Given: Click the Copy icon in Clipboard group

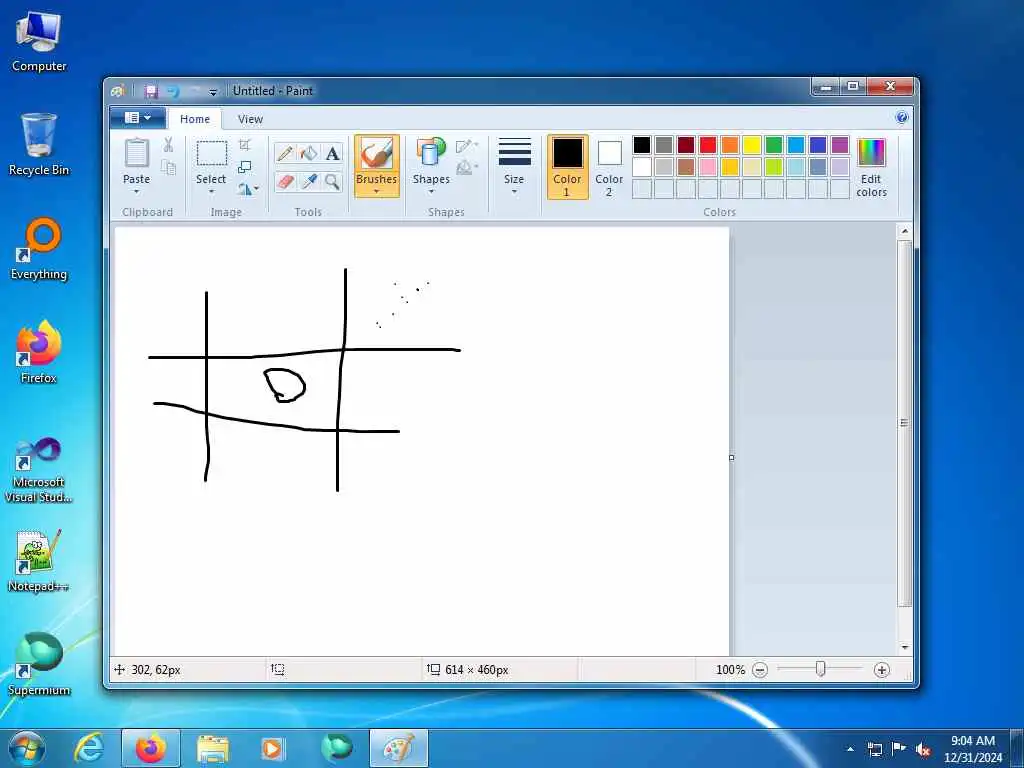Looking at the screenshot, I should (168, 168).
